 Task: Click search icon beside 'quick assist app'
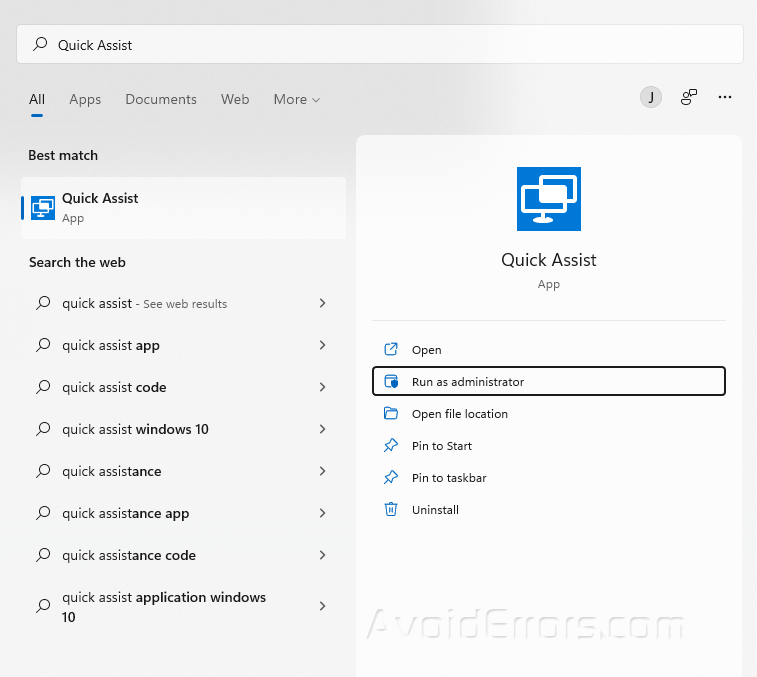[x=43, y=345]
